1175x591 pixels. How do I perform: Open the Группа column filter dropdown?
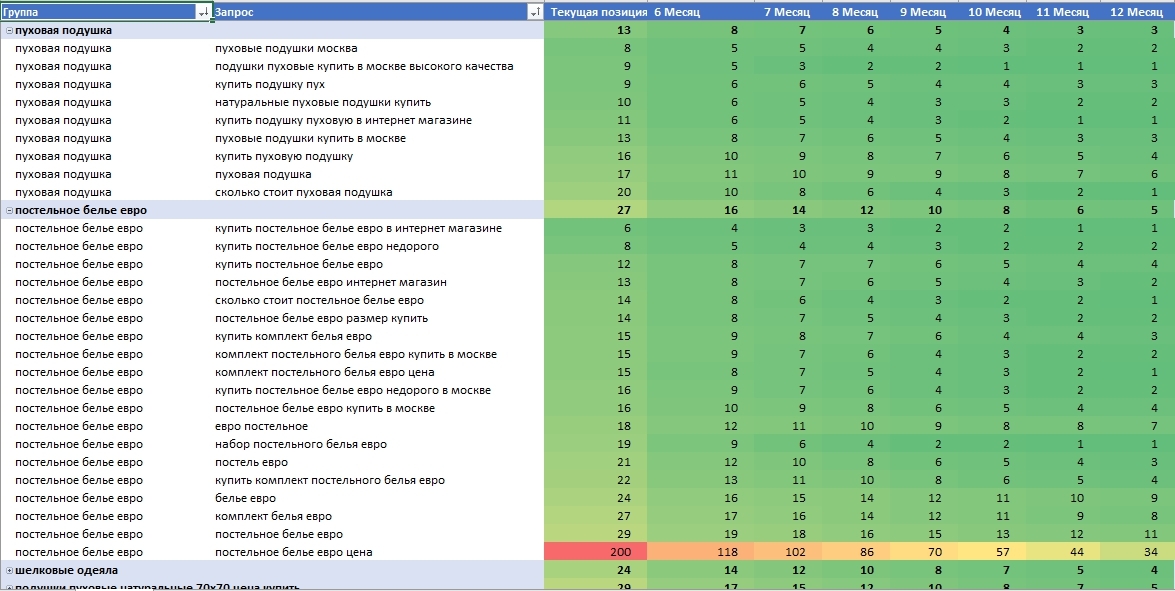[x=204, y=12]
